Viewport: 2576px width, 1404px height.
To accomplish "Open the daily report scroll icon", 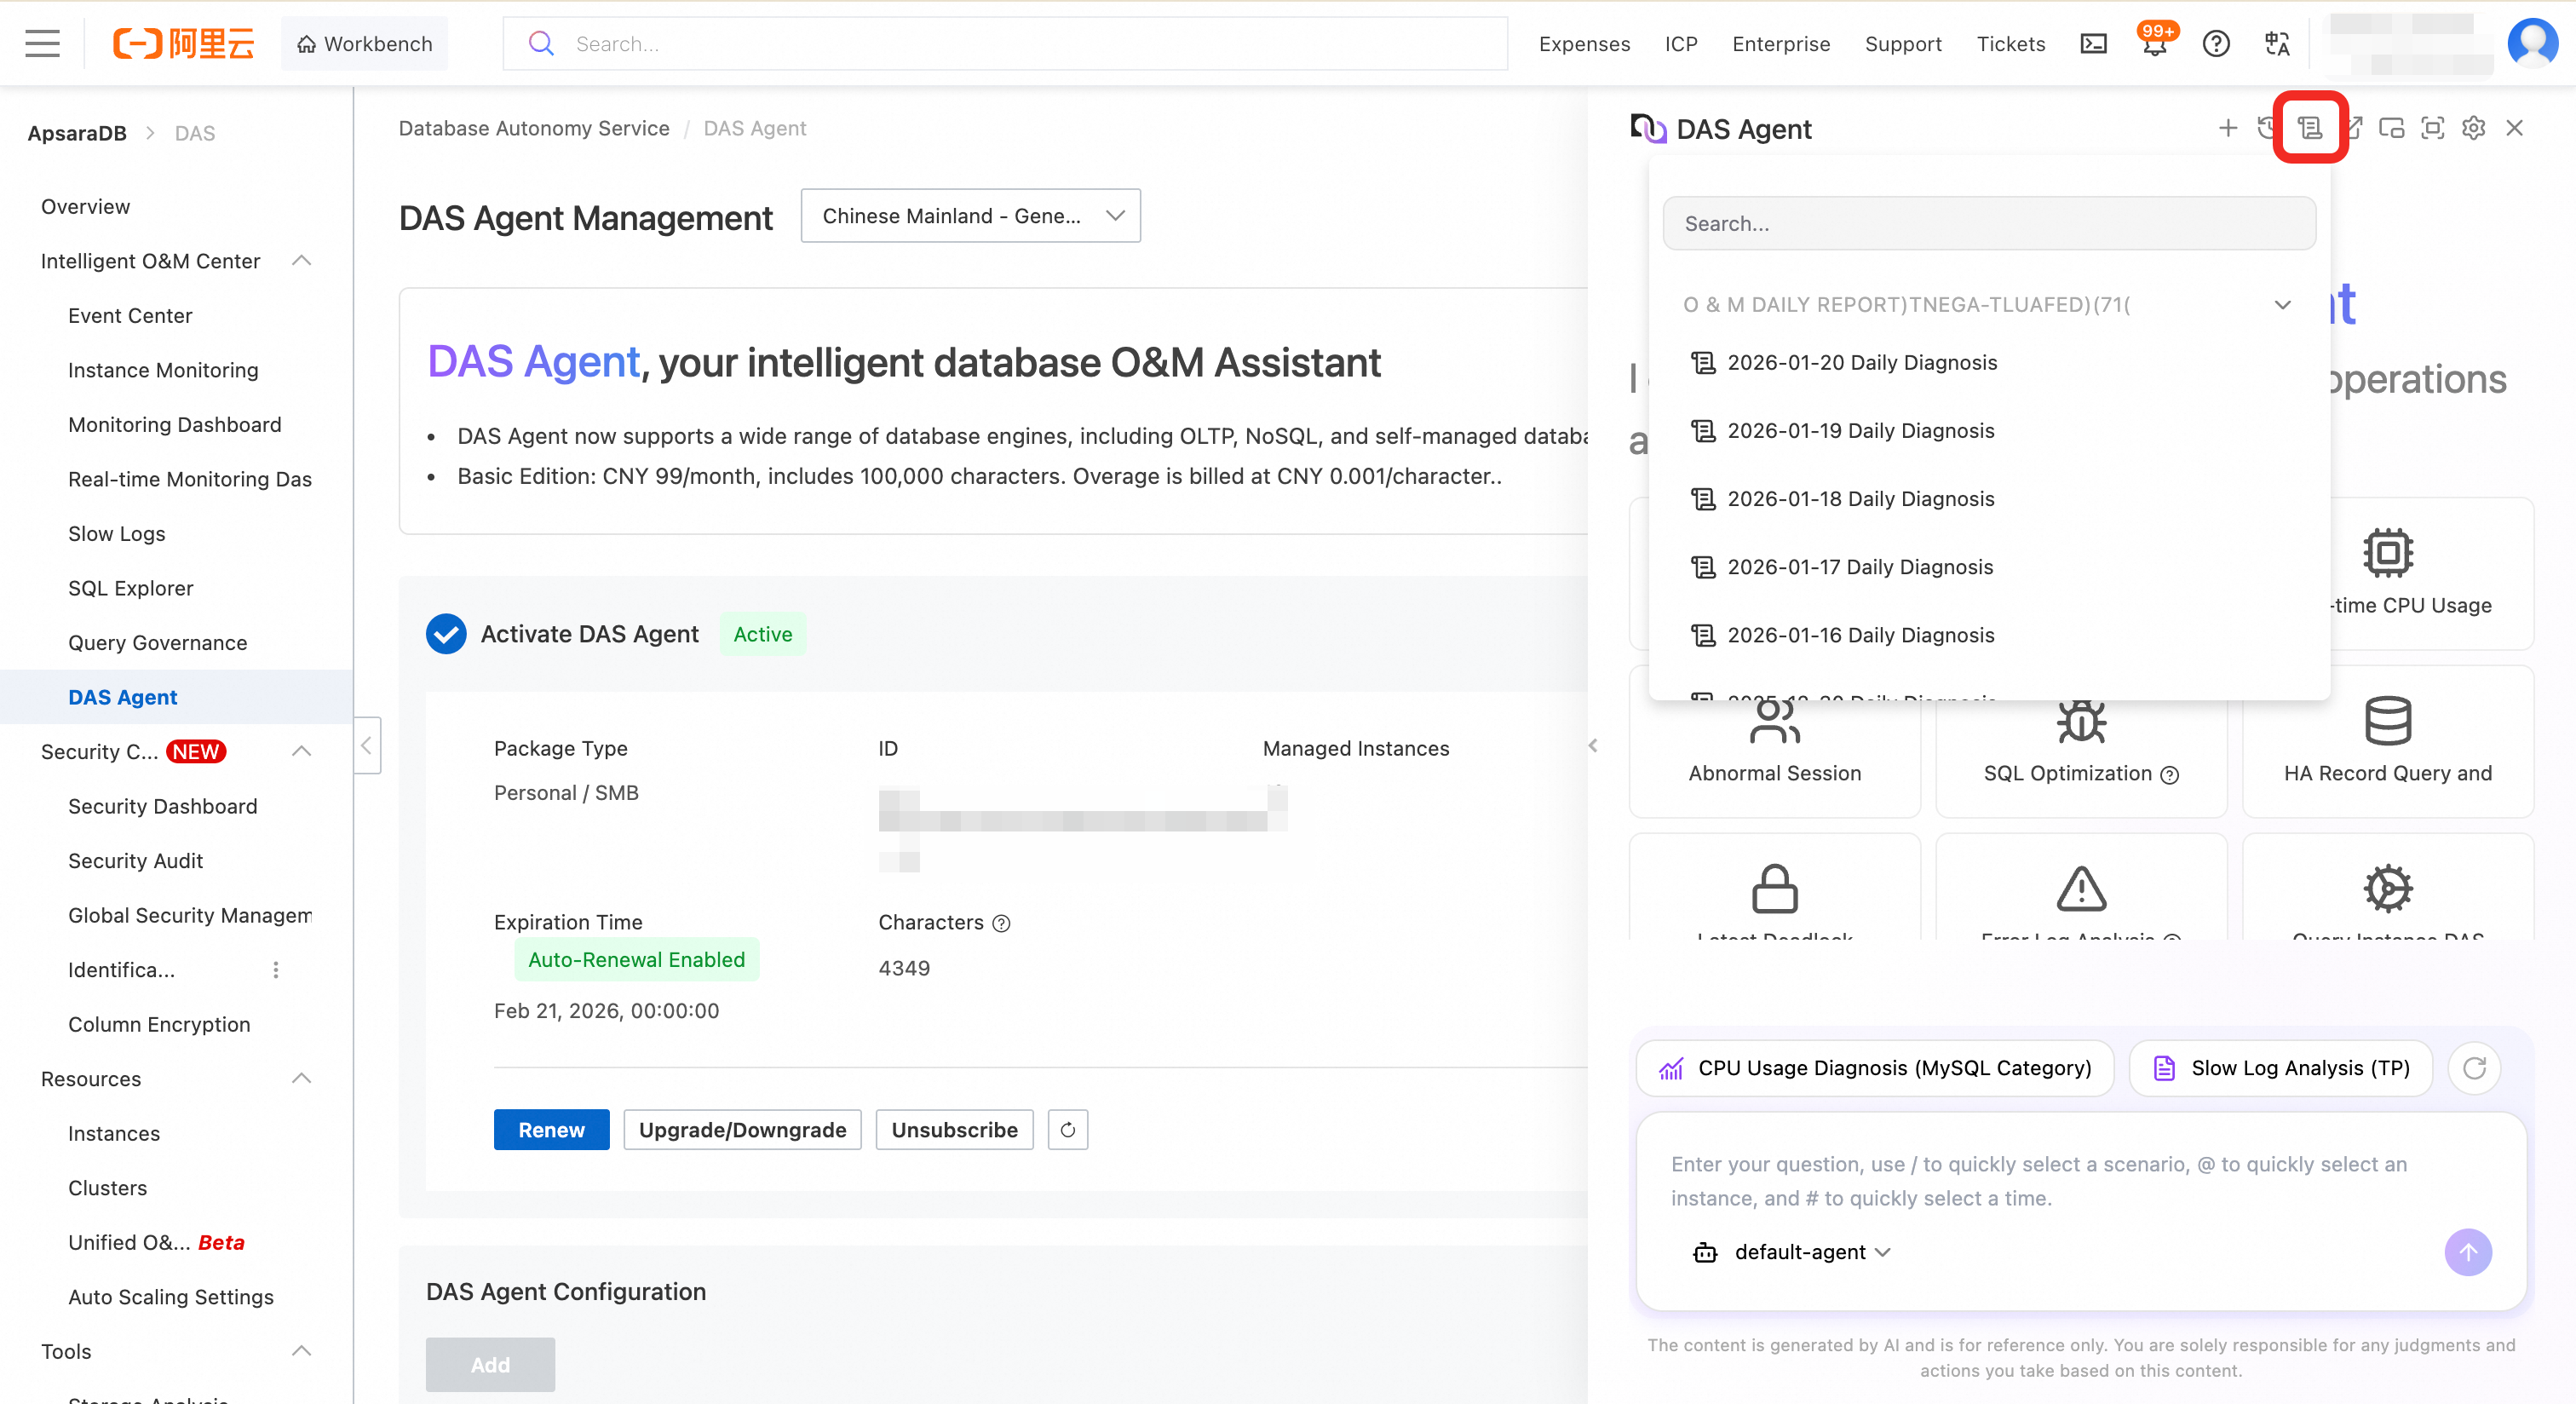I will click(x=2309, y=128).
